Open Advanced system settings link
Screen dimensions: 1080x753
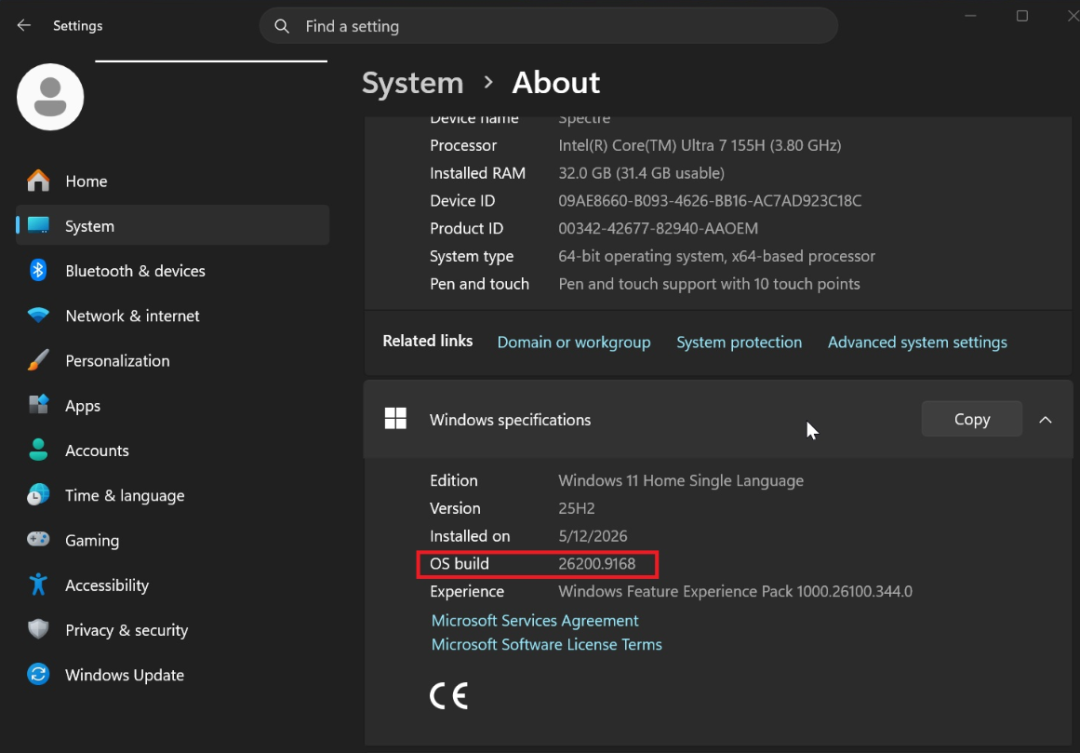tap(917, 342)
